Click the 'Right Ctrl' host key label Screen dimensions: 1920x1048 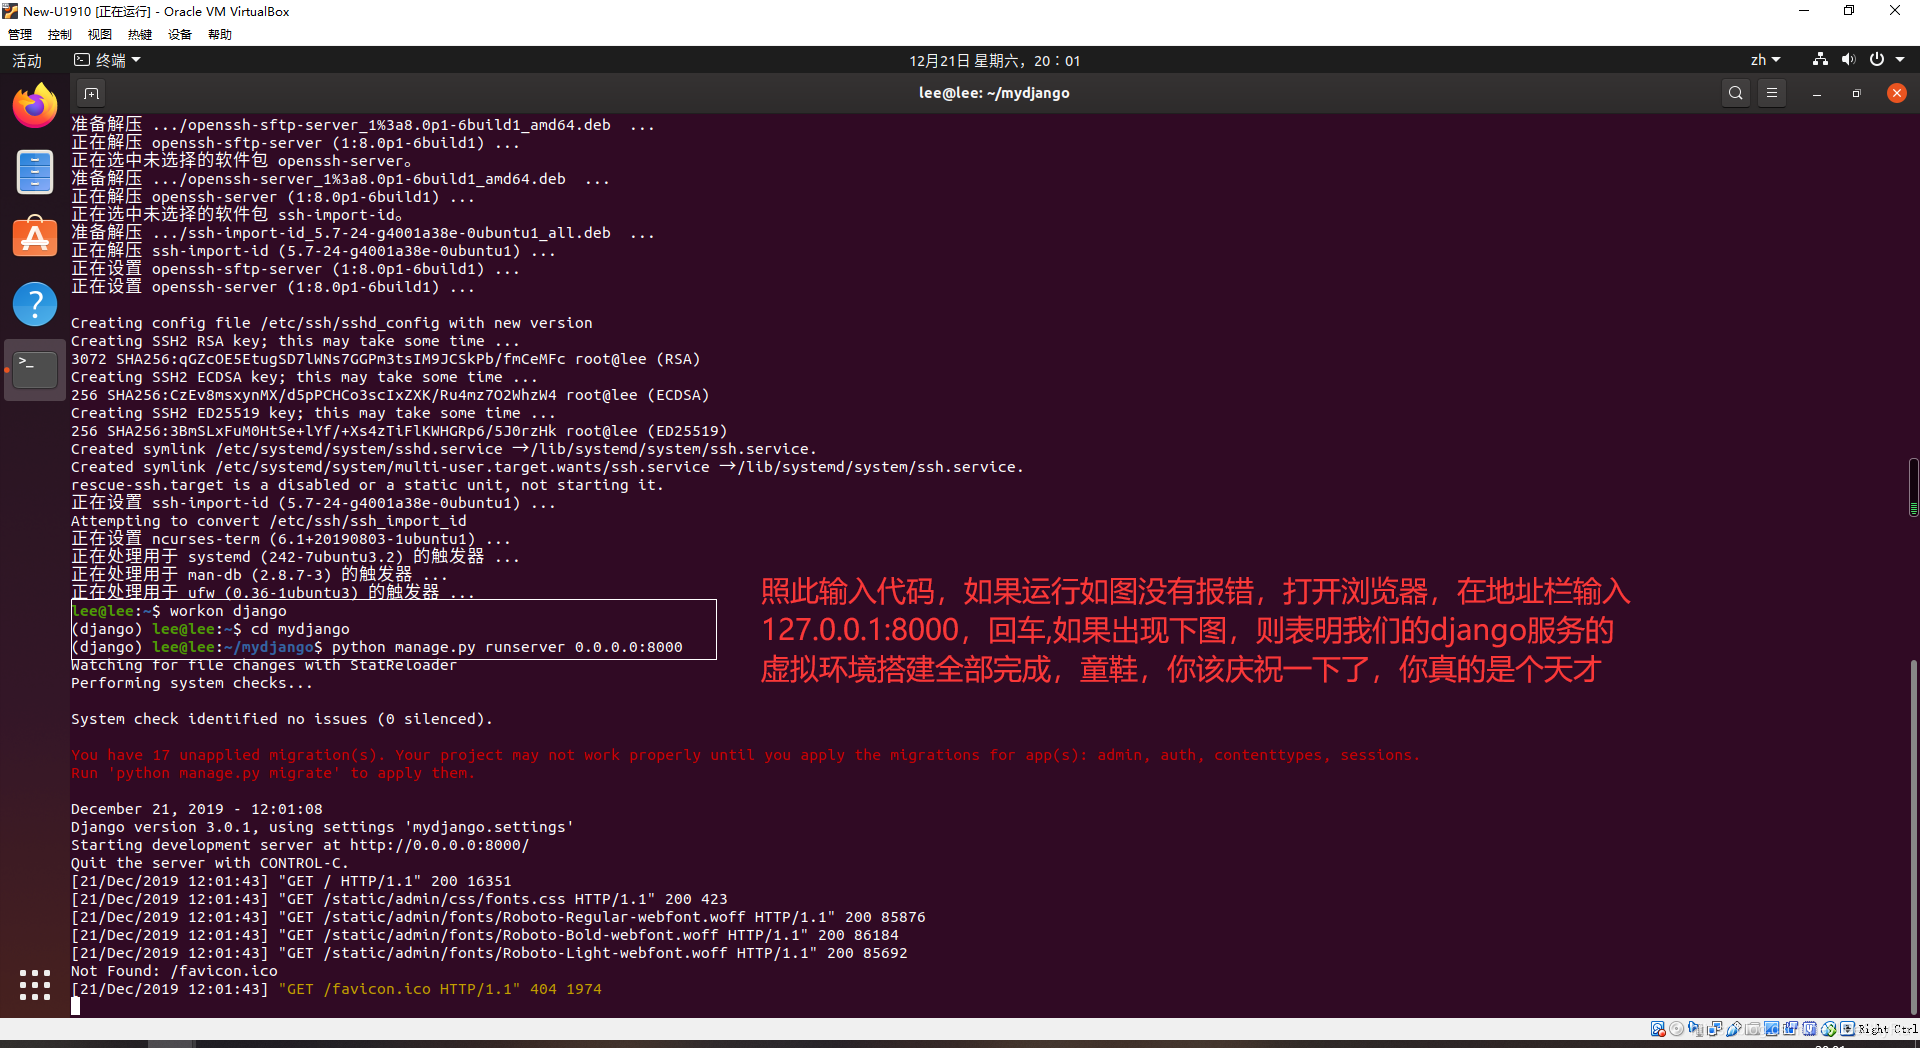click(1888, 1029)
